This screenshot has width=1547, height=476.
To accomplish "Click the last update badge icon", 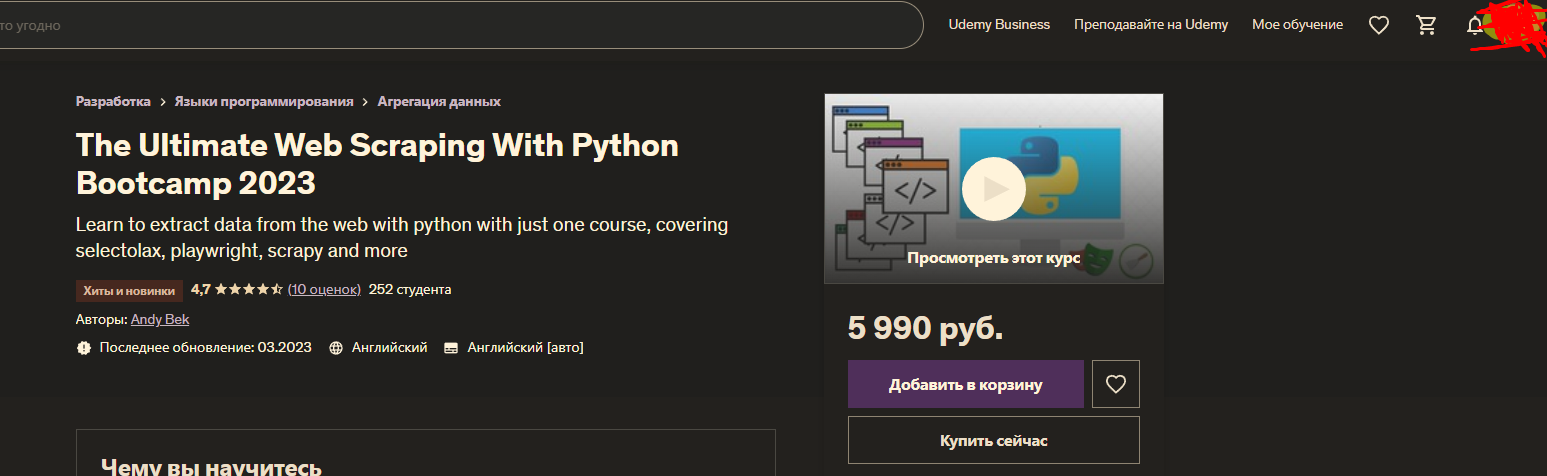I will tap(84, 348).
